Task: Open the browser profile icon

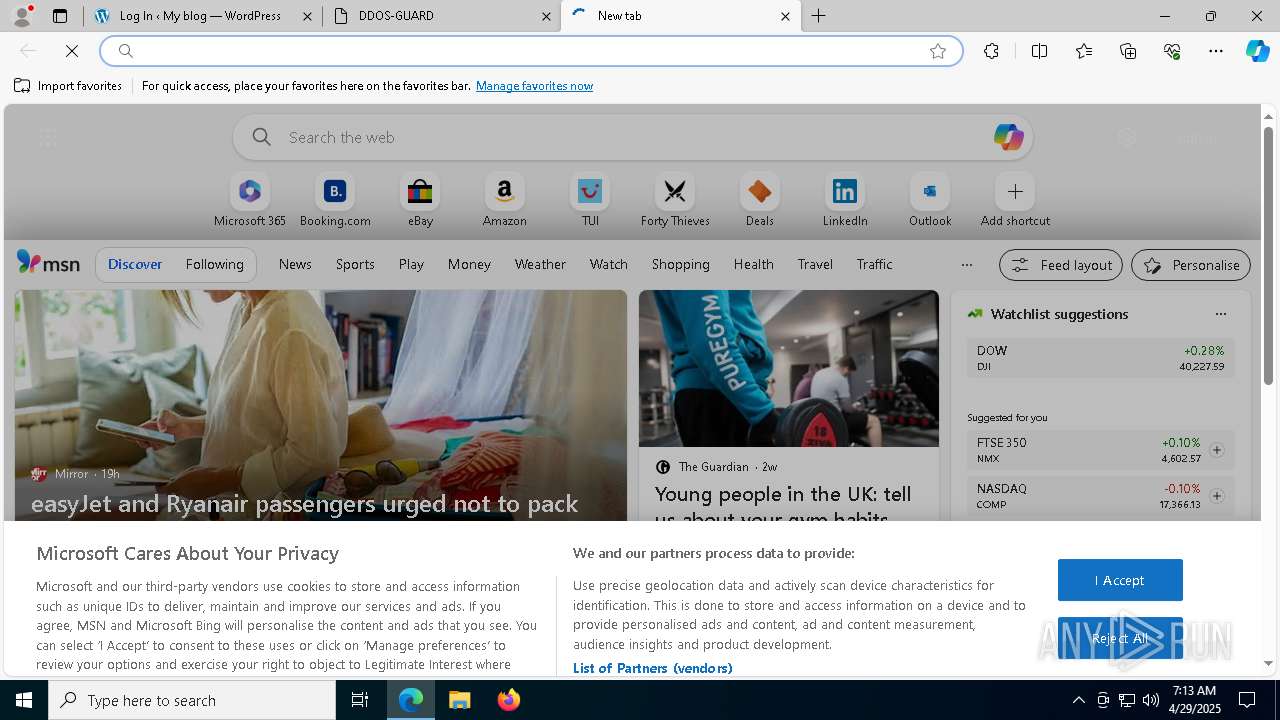Action: click(22, 16)
